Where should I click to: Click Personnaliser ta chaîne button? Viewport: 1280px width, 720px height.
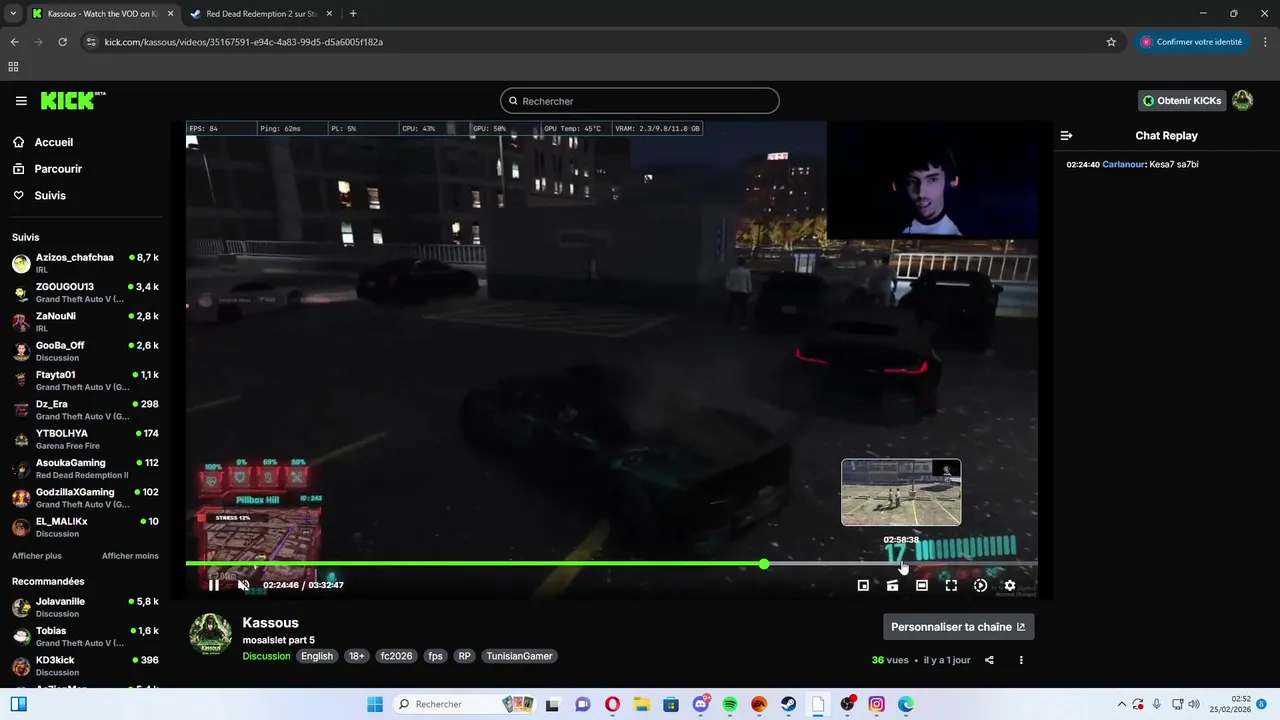click(x=958, y=627)
